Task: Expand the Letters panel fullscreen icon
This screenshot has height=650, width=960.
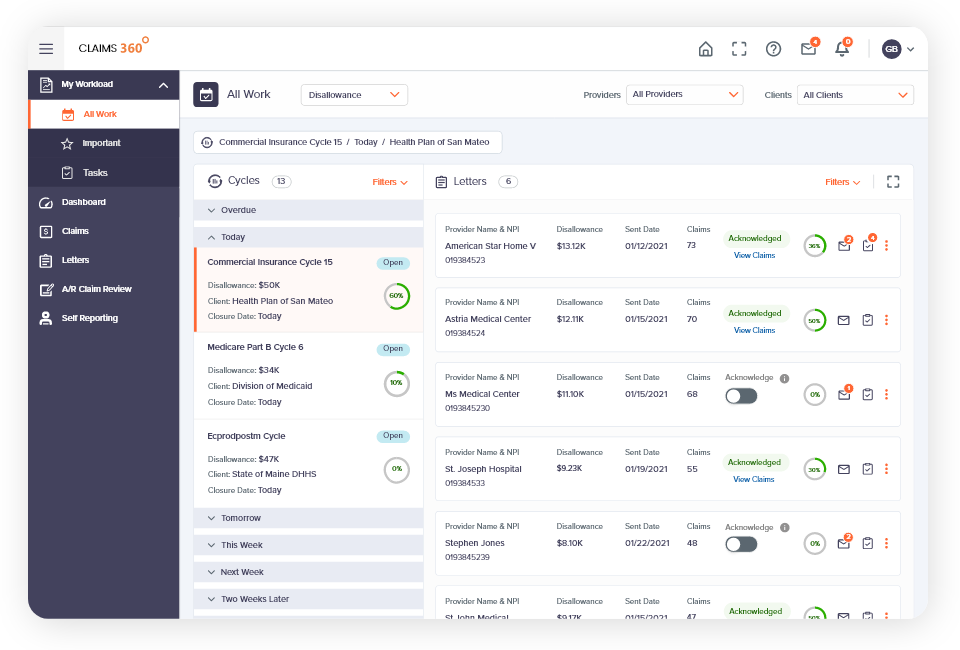Action: point(893,182)
